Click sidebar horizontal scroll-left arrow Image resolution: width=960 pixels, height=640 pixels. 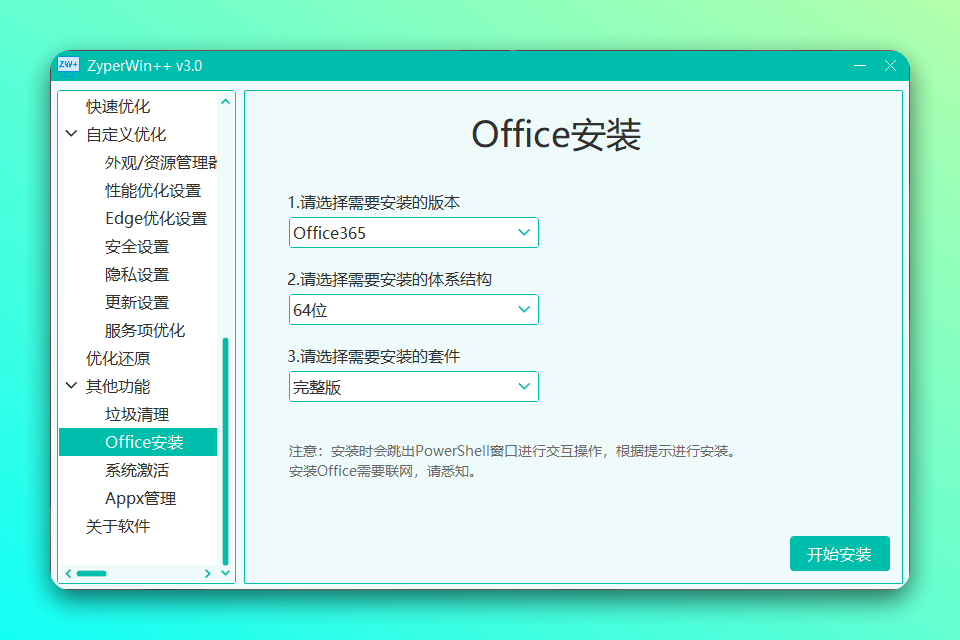pyautogui.click(x=68, y=574)
